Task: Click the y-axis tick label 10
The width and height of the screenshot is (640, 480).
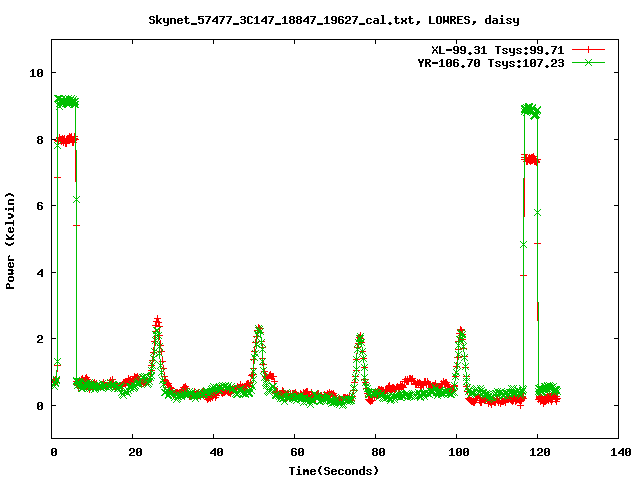Action: [x=36, y=73]
